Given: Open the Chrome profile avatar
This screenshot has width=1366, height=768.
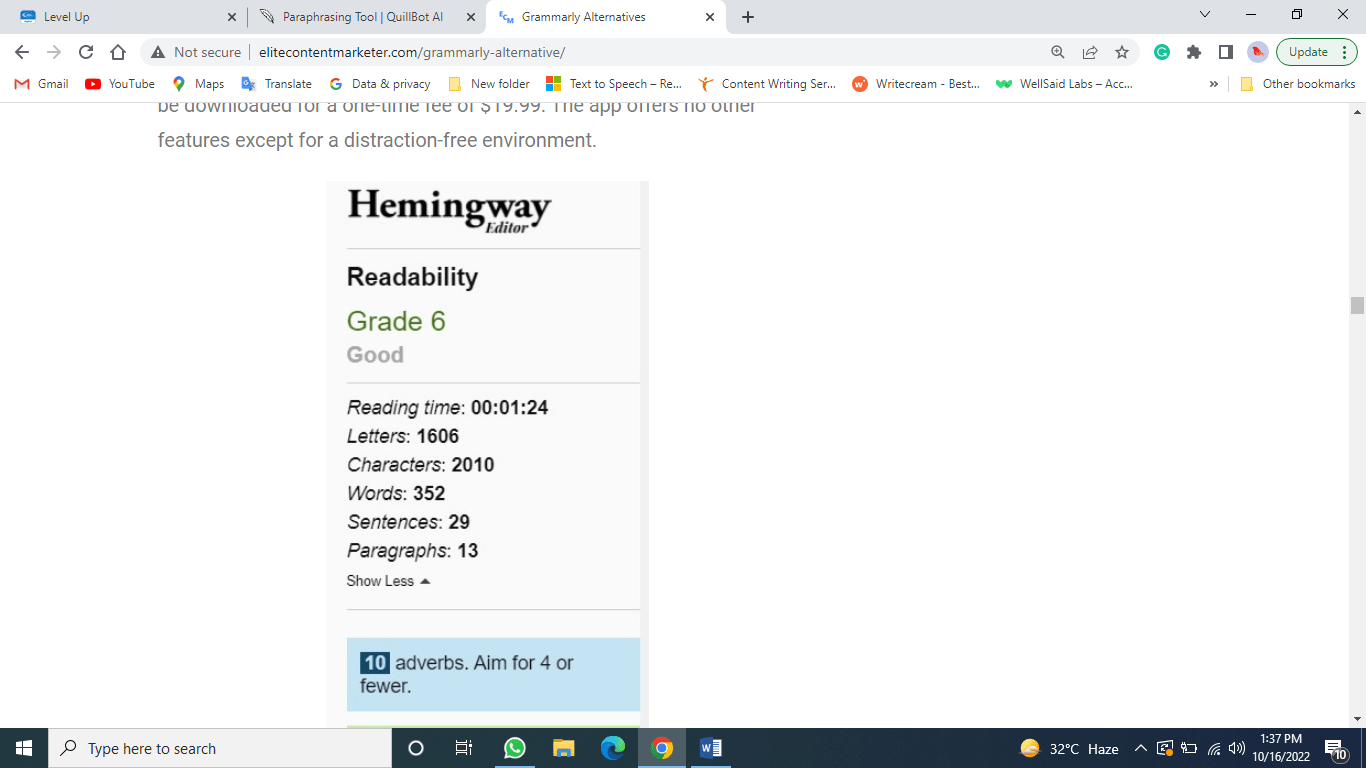Looking at the screenshot, I should point(1258,52).
